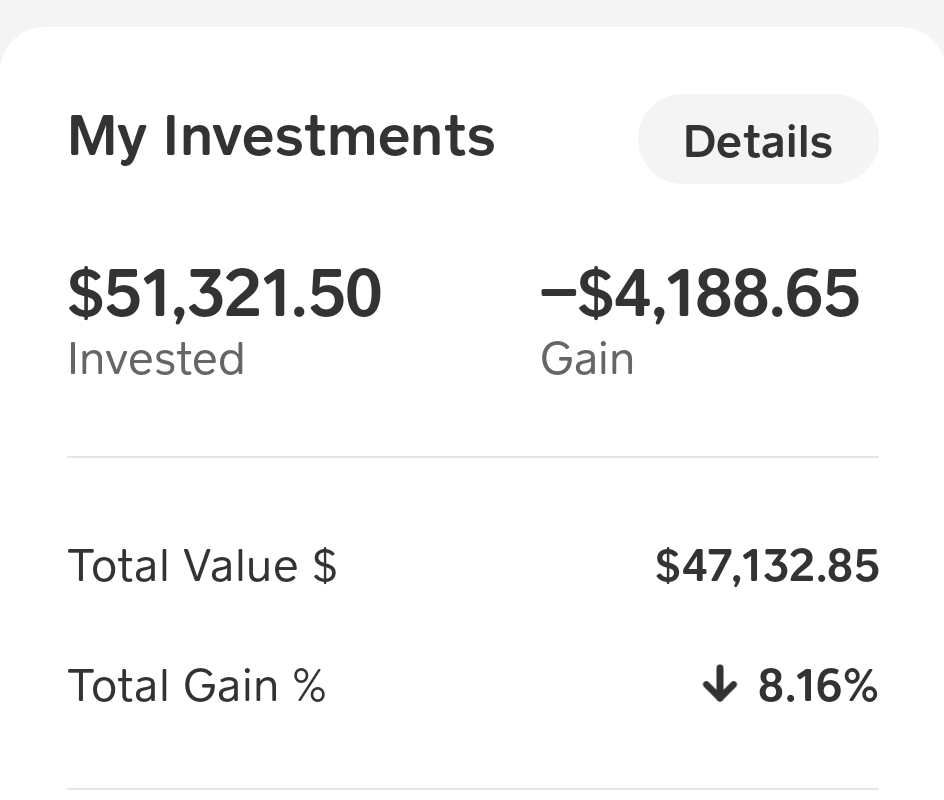This screenshot has height=800, width=944.
Task: Click the divider line above Total Value
Action: [472, 457]
